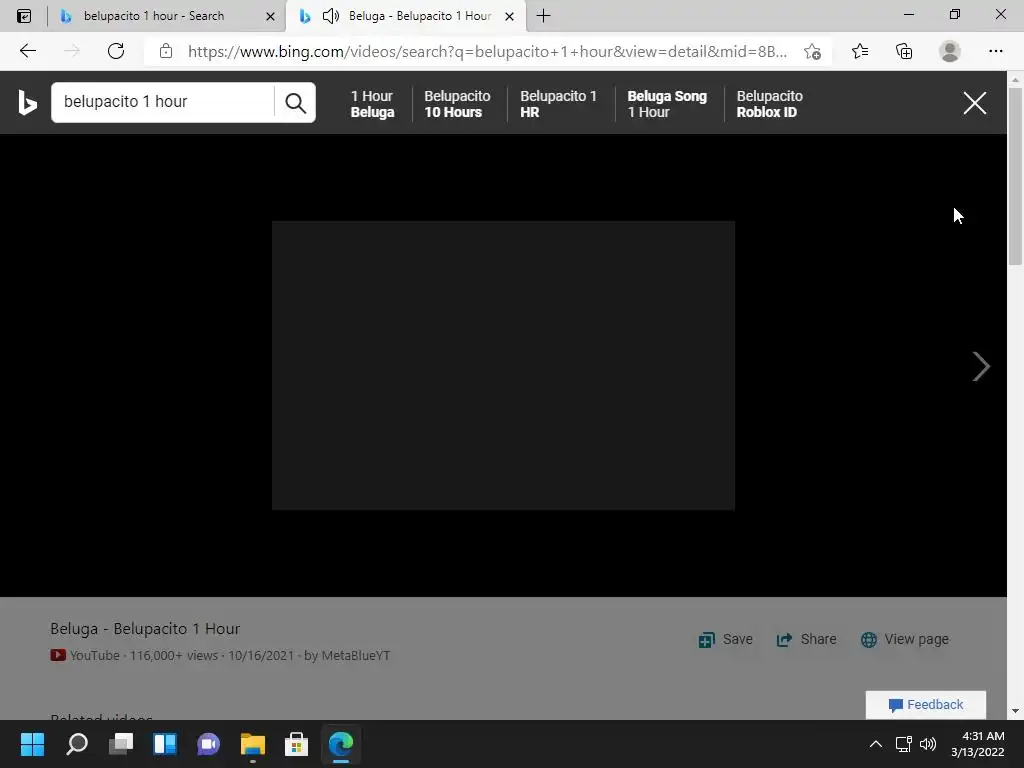The image size is (1024, 768).
Task: Open the Favorites list
Action: click(x=860, y=51)
